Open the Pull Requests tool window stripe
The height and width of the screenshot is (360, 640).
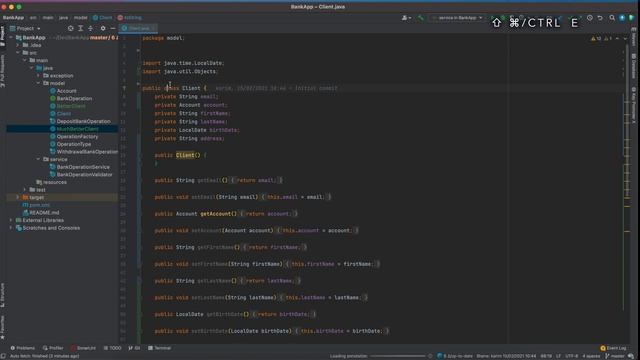[2, 71]
